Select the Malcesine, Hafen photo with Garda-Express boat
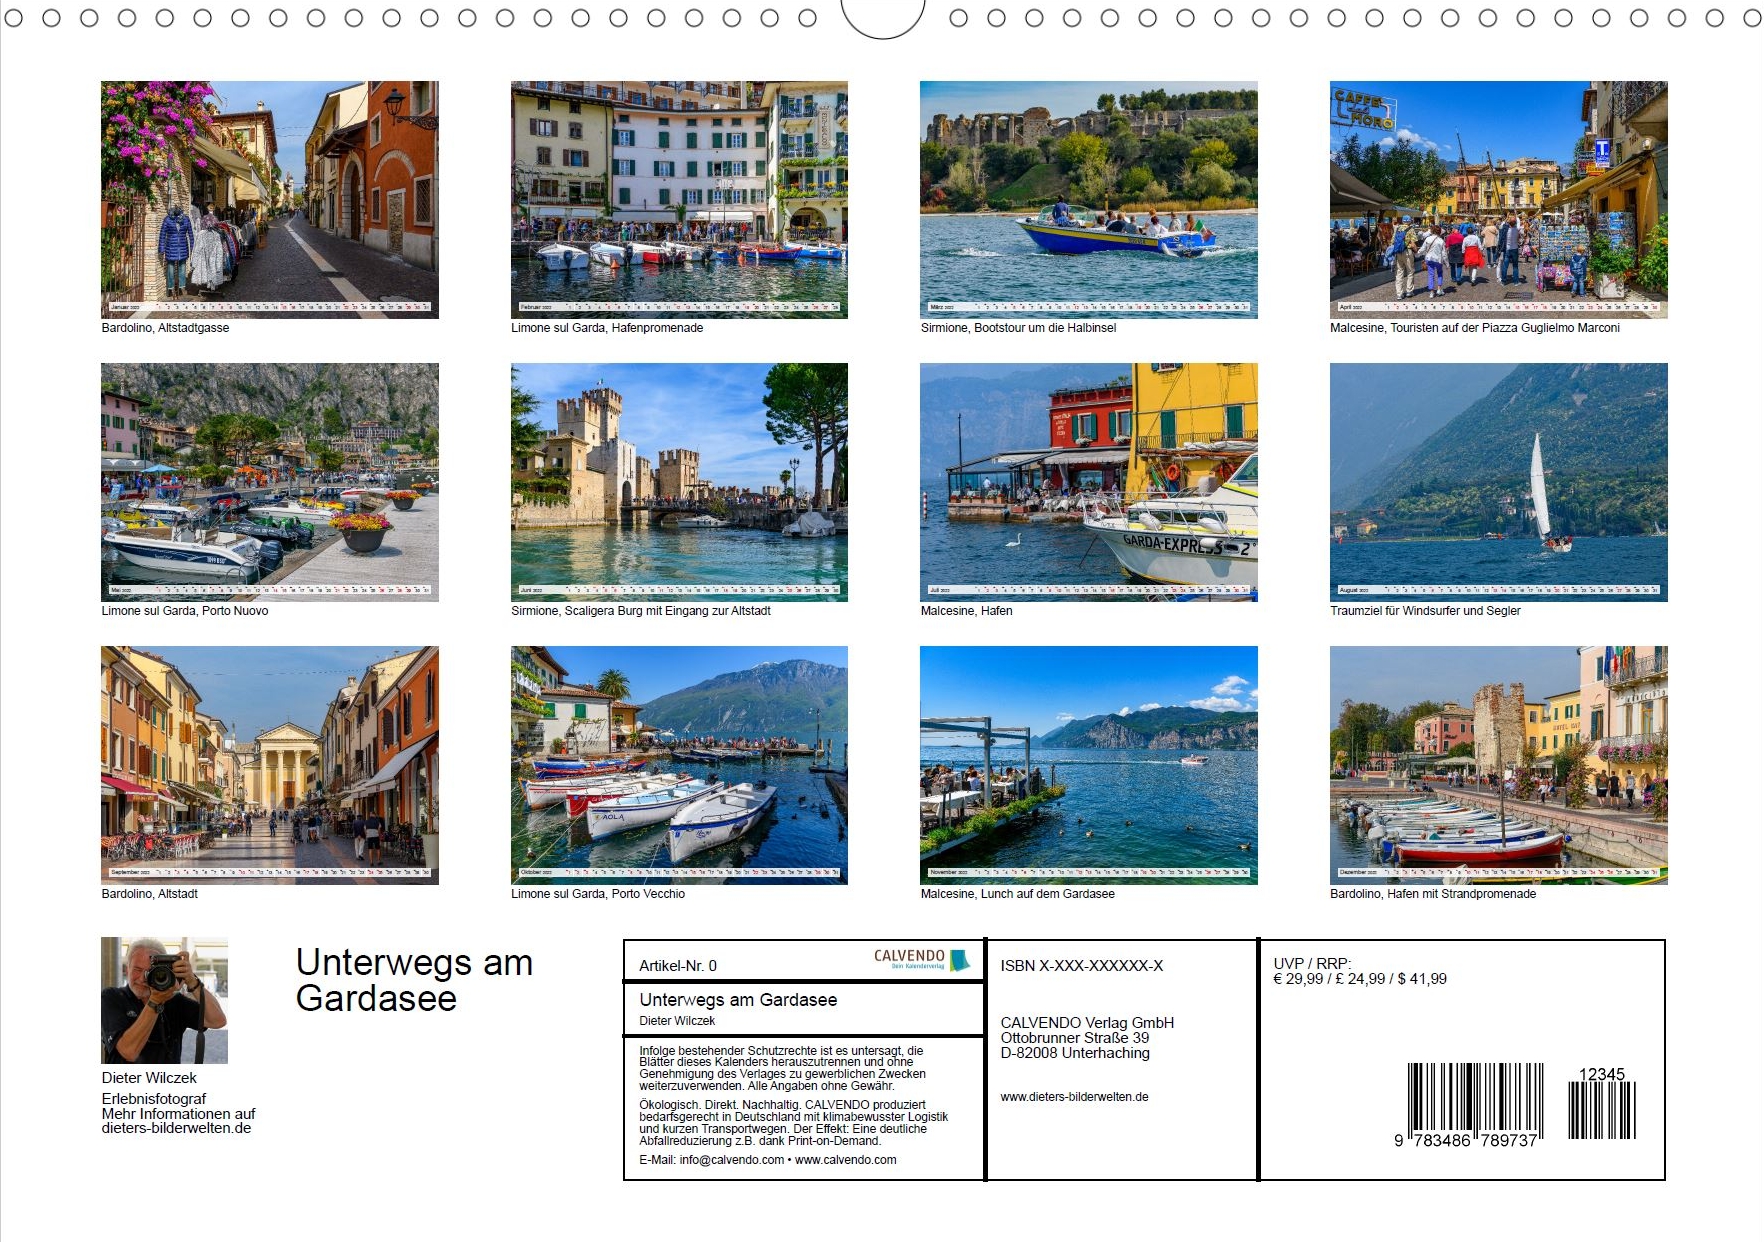Image resolution: width=1764 pixels, height=1242 pixels. click(1088, 482)
